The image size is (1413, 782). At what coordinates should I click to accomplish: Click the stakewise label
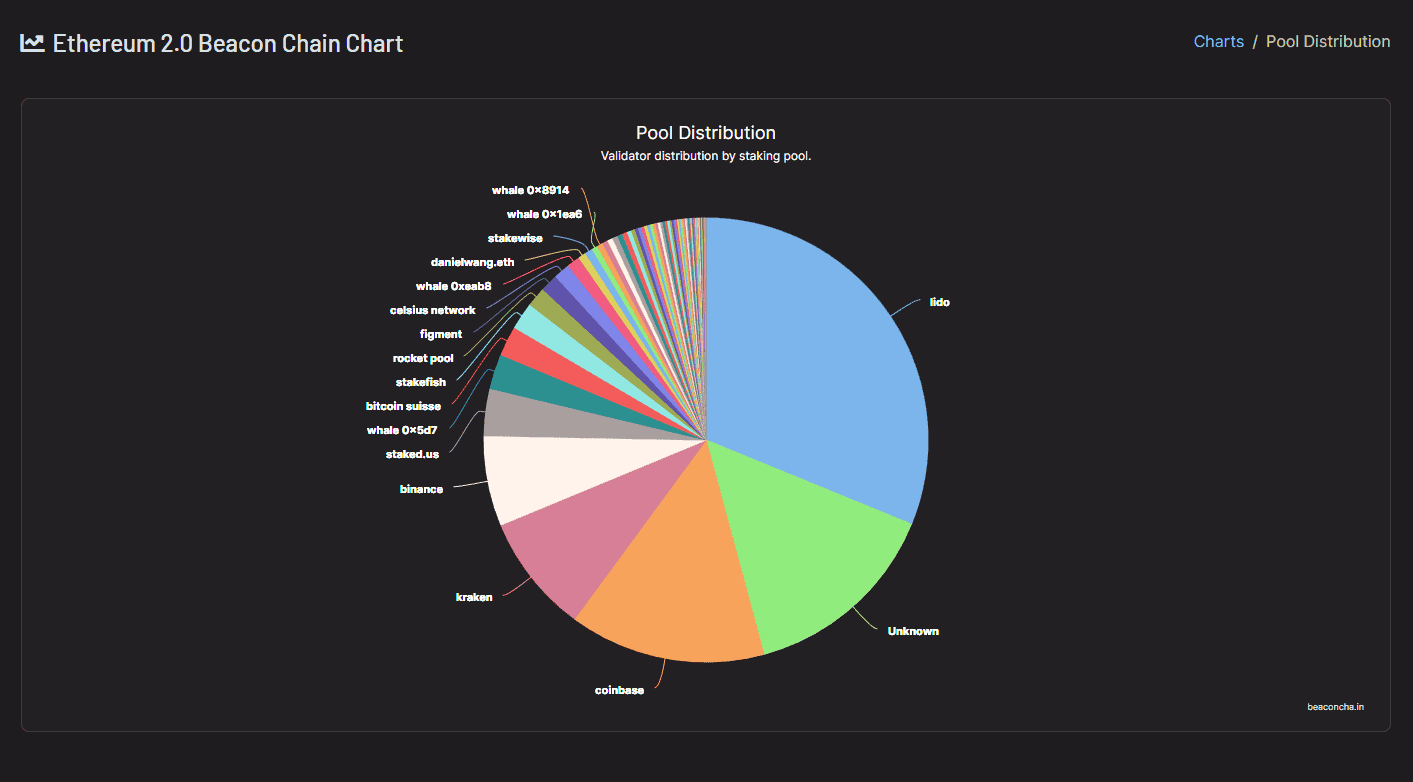pos(515,238)
